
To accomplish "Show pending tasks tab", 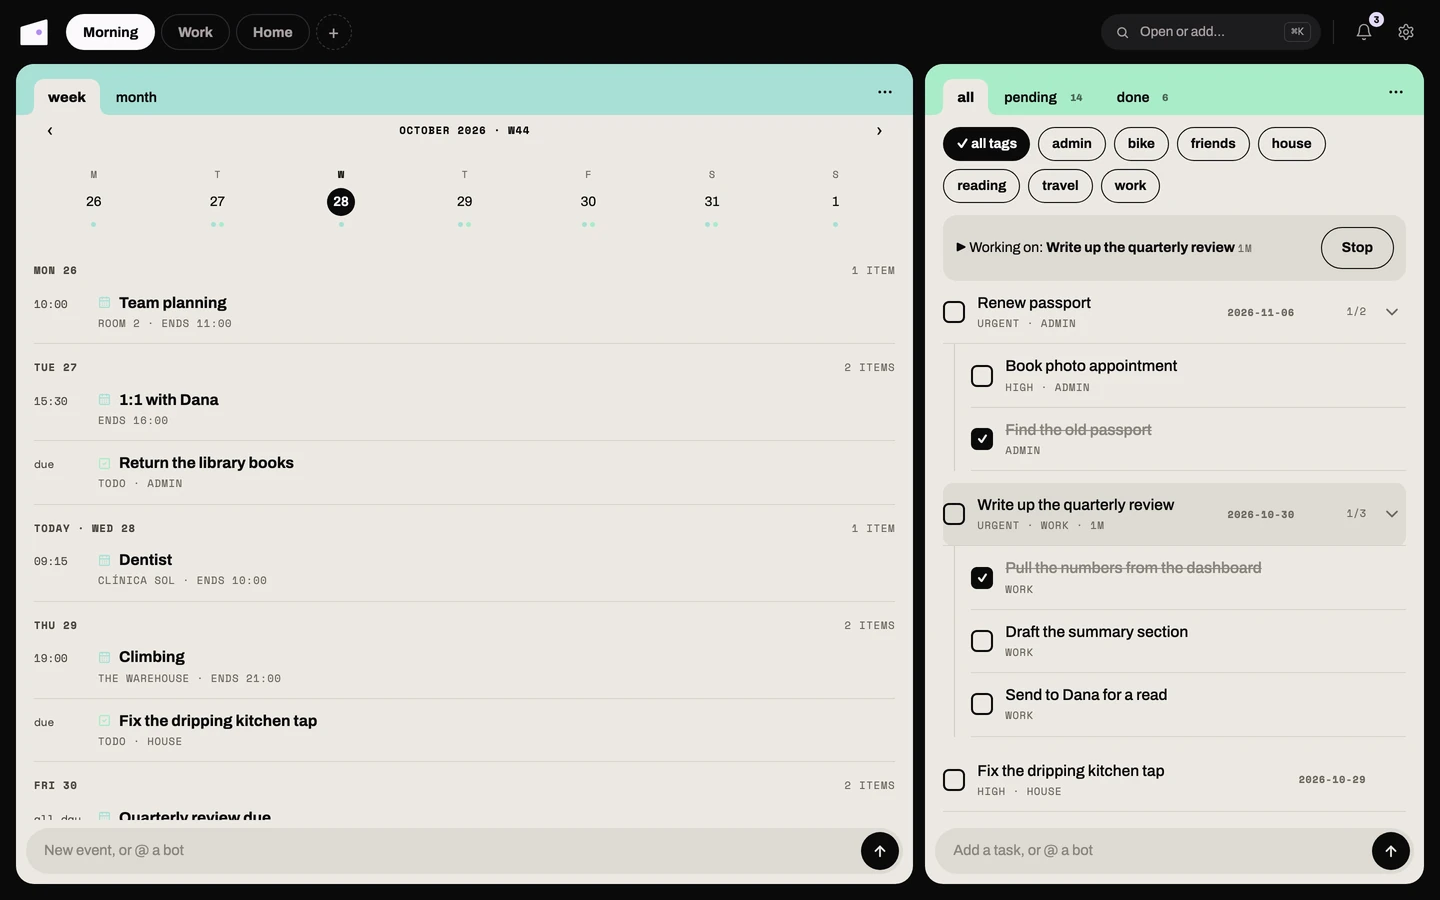I will click(x=1043, y=97).
